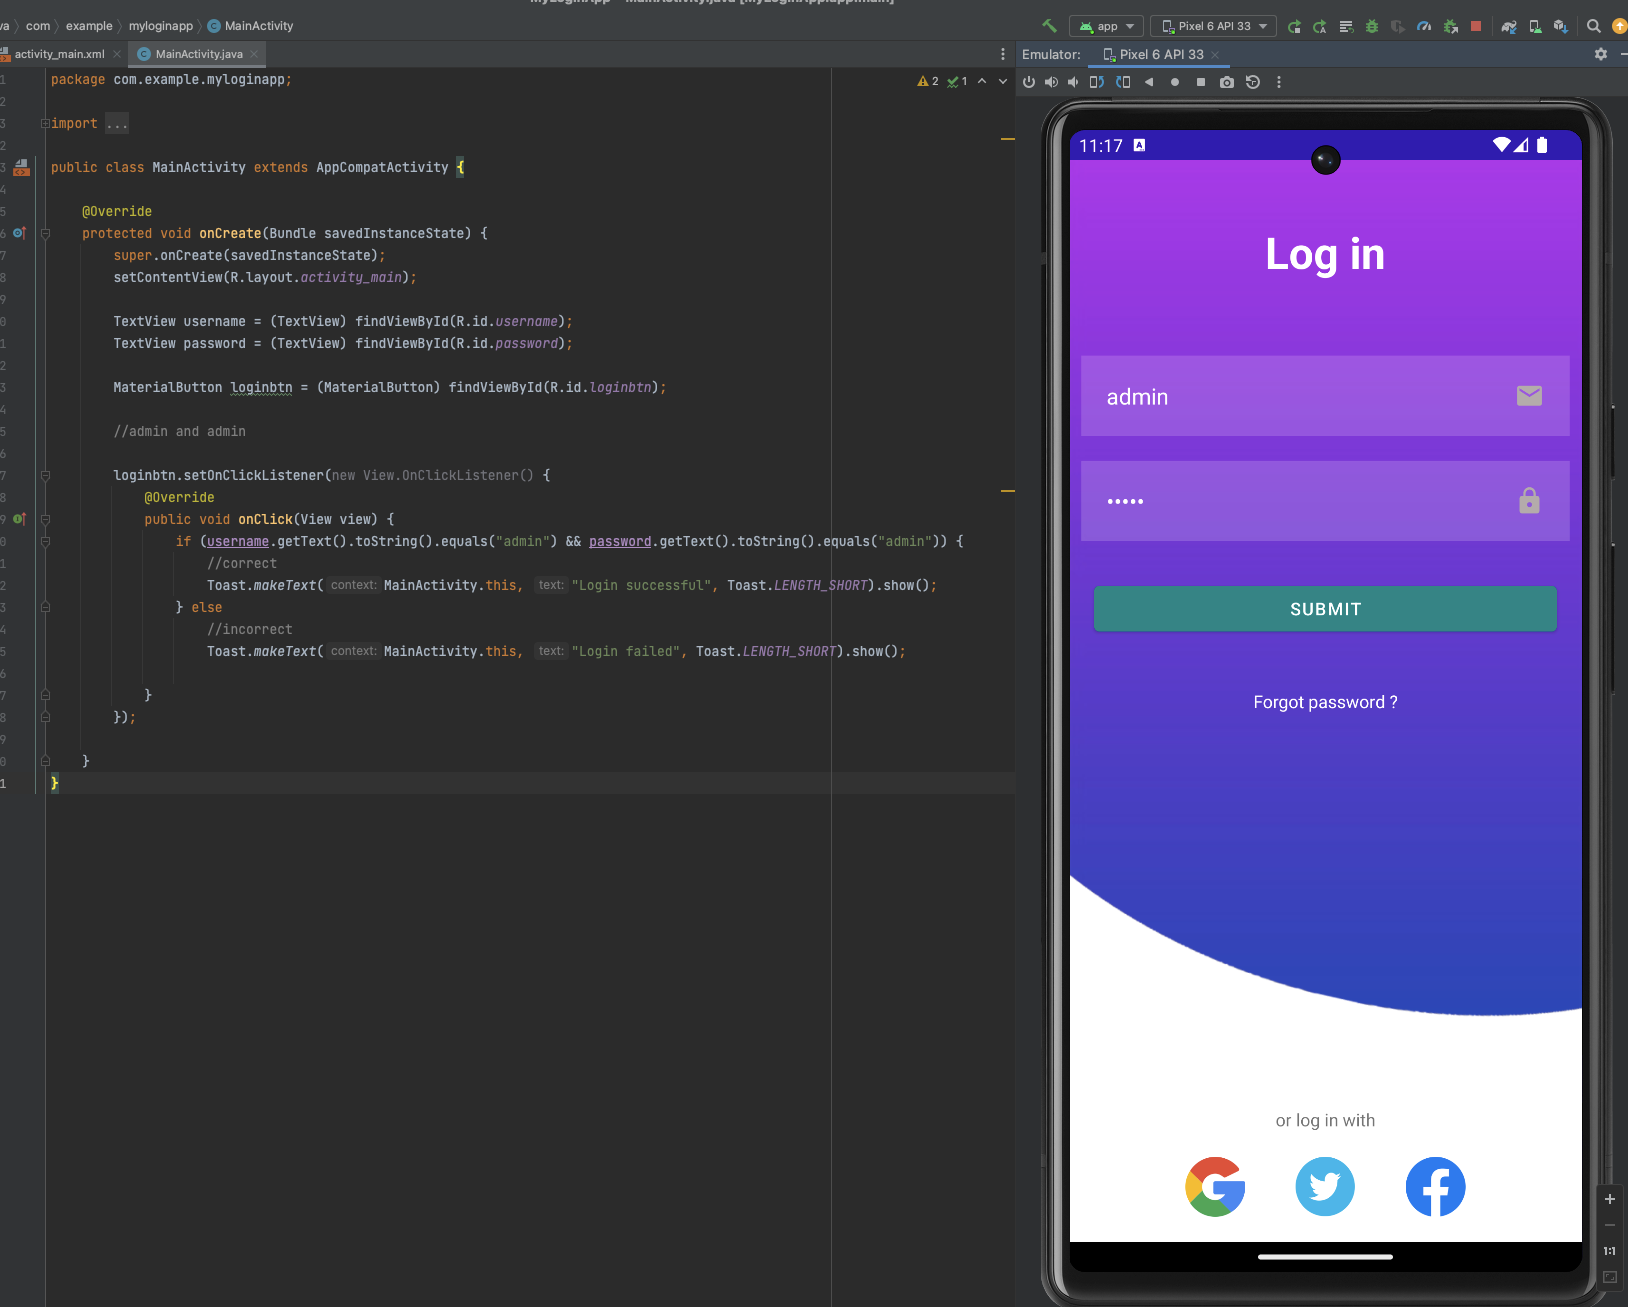Open the emulator three-dot options menu
The height and width of the screenshot is (1307, 1628).
pos(1279,82)
